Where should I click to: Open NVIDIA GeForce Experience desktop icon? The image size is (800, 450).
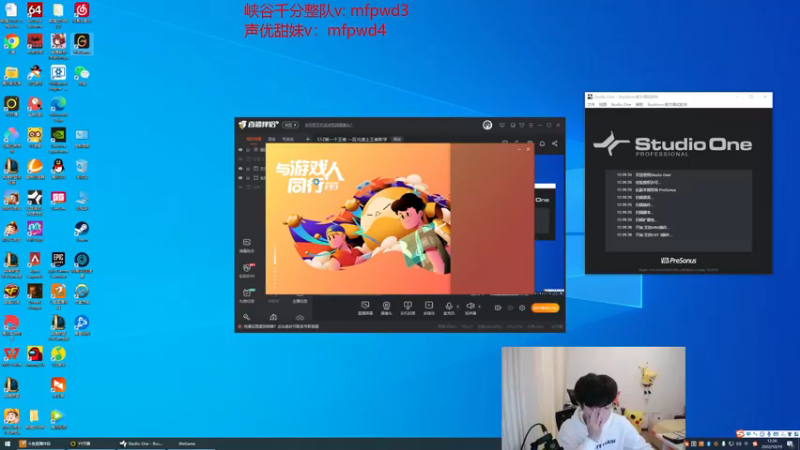point(58,136)
